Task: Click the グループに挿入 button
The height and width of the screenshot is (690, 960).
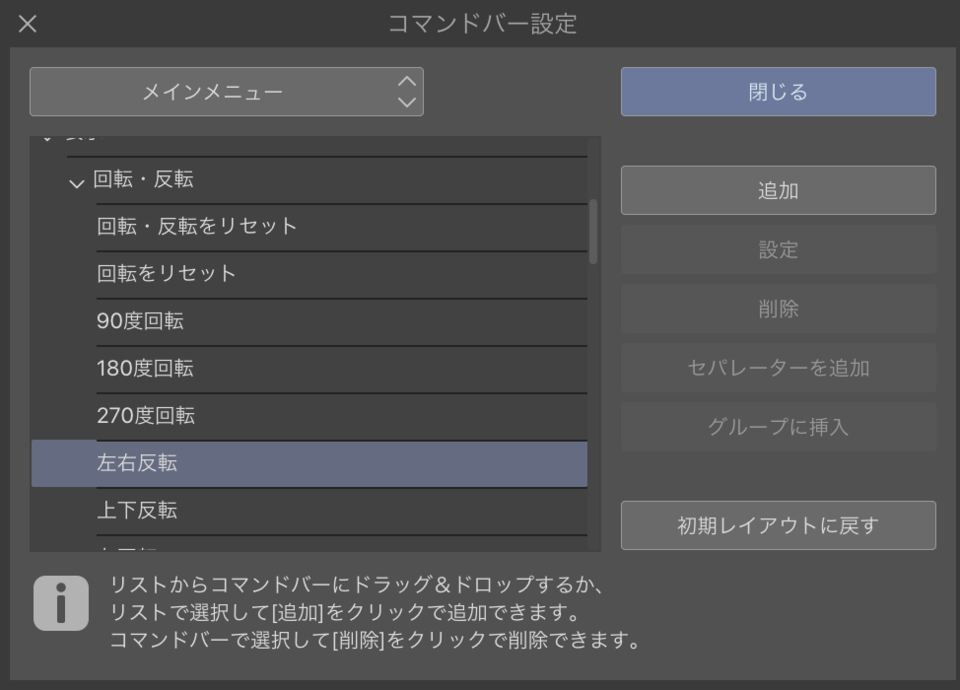Action: point(778,427)
